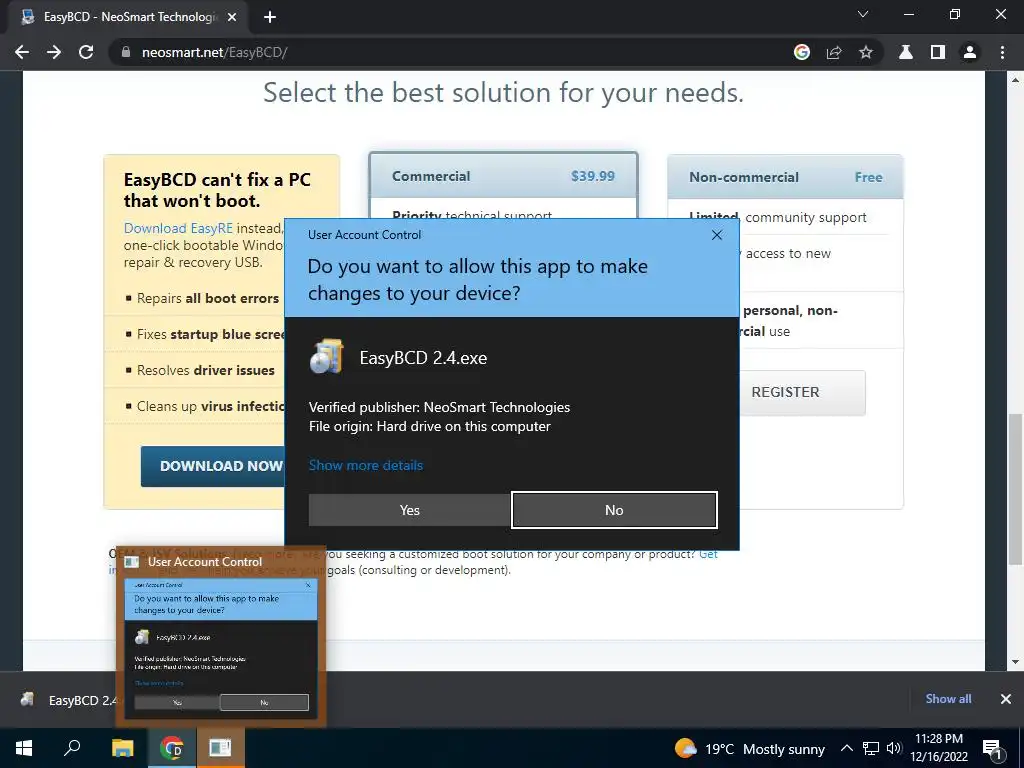1024x768 pixels.
Task: Click the address bar URL field
Action: tap(457, 52)
